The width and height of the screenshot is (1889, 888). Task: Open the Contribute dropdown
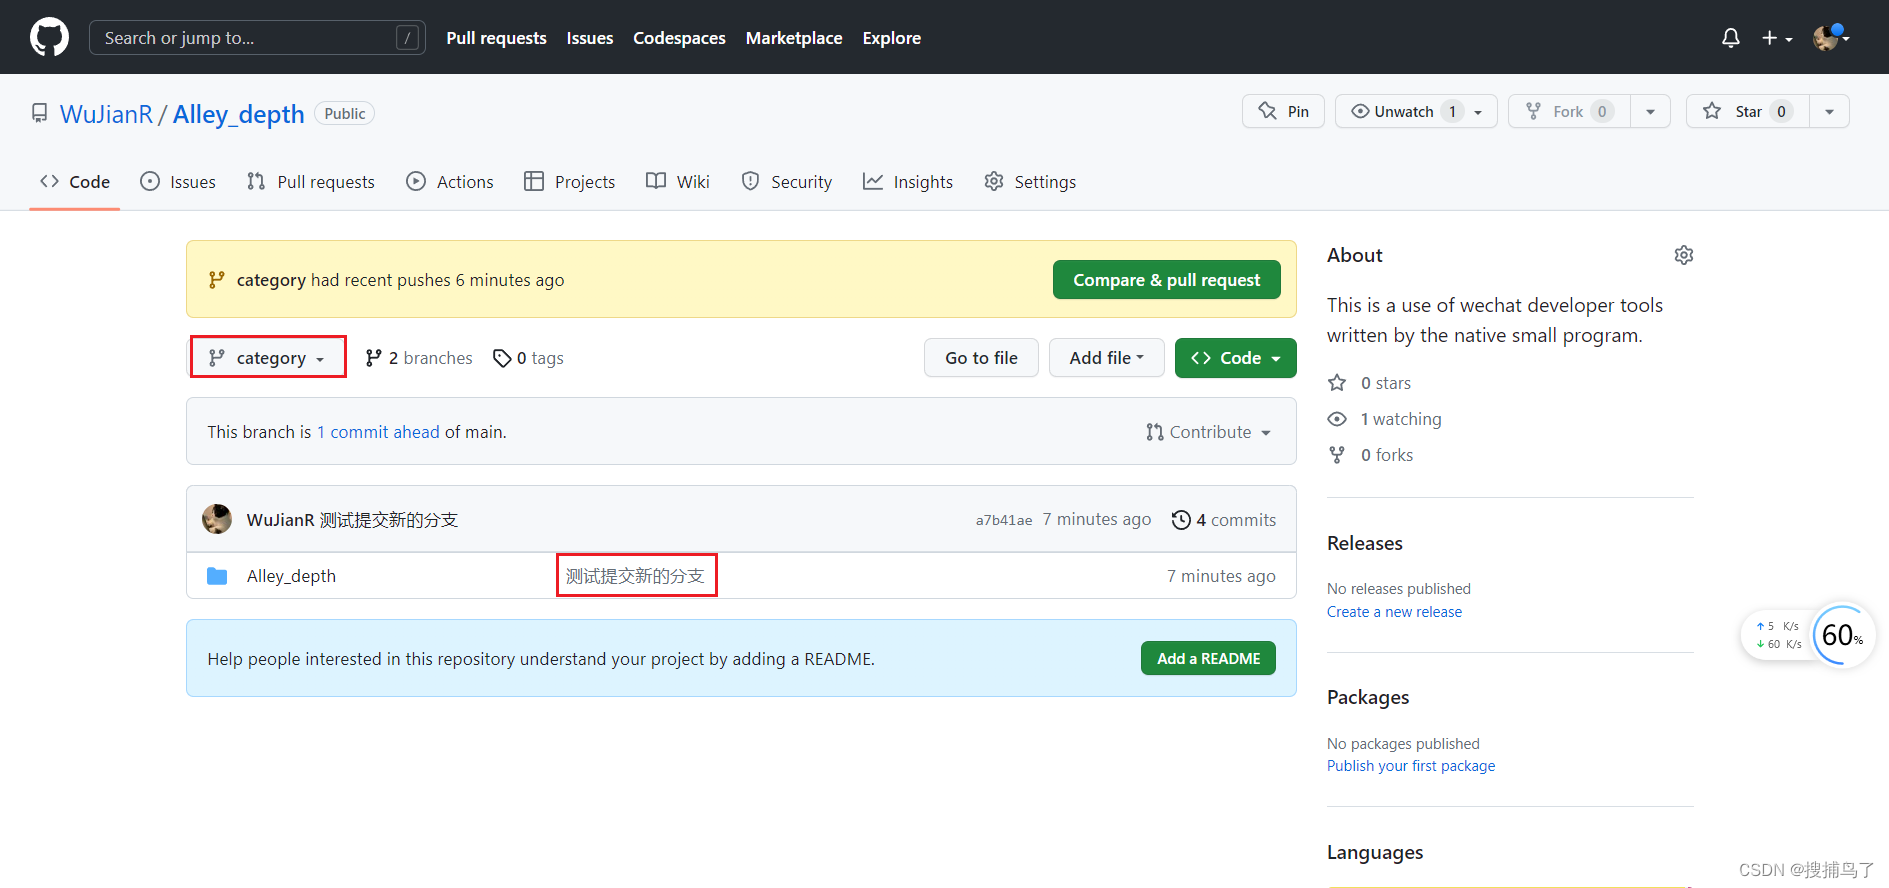click(x=1209, y=432)
